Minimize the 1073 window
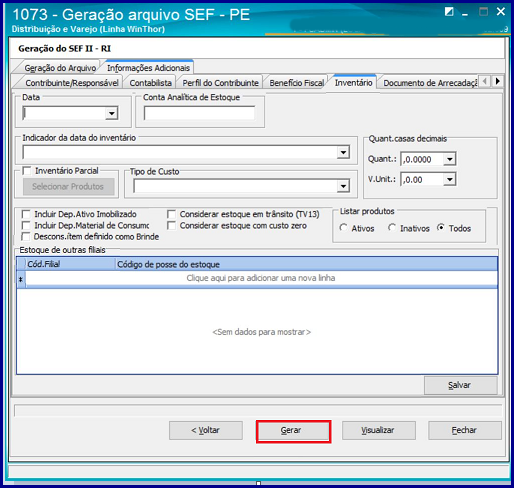The height and width of the screenshot is (488, 514). pos(465,13)
